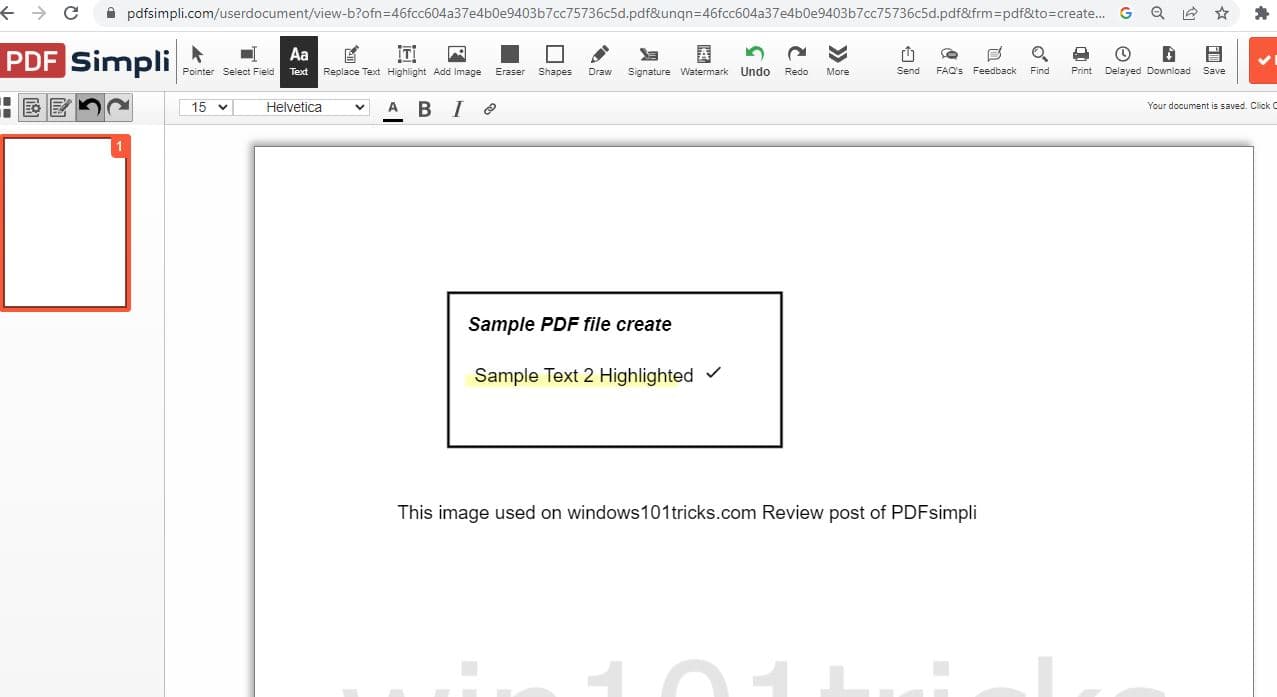Save the document
This screenshot has width=1277, height=697.
pyautogui.click(x=1214, y=60)
